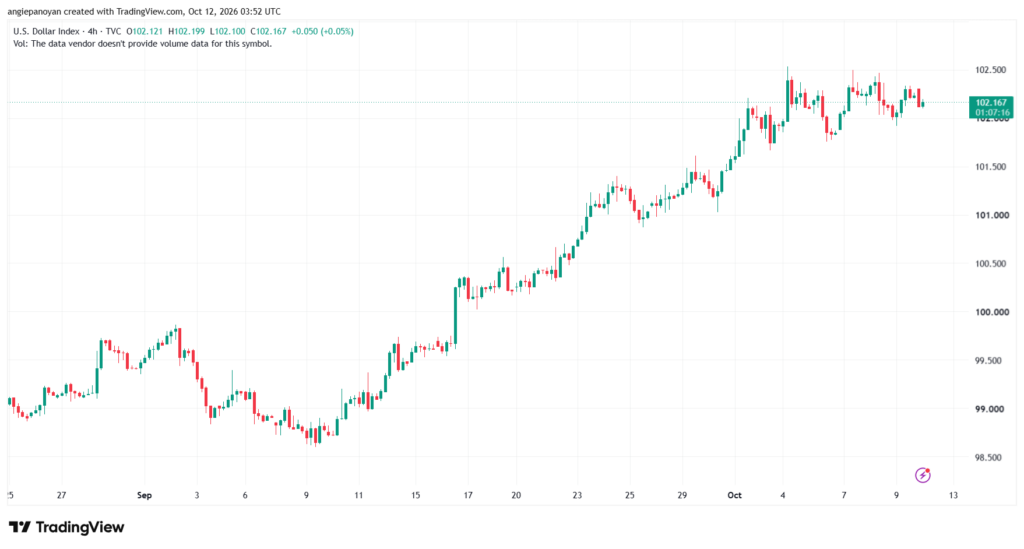Click the low value "L102.100"
Viewport: 1024px width, 549px height.
[227, 31]
